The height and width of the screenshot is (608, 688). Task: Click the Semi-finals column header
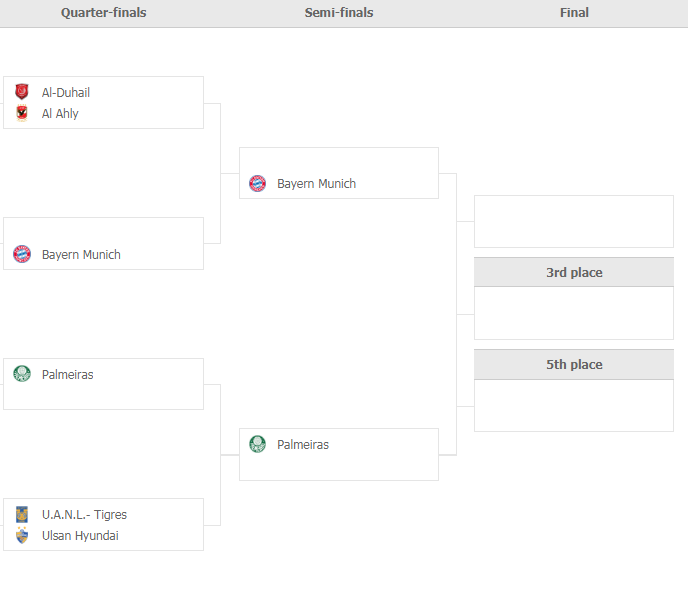click(x=338, y=13)
